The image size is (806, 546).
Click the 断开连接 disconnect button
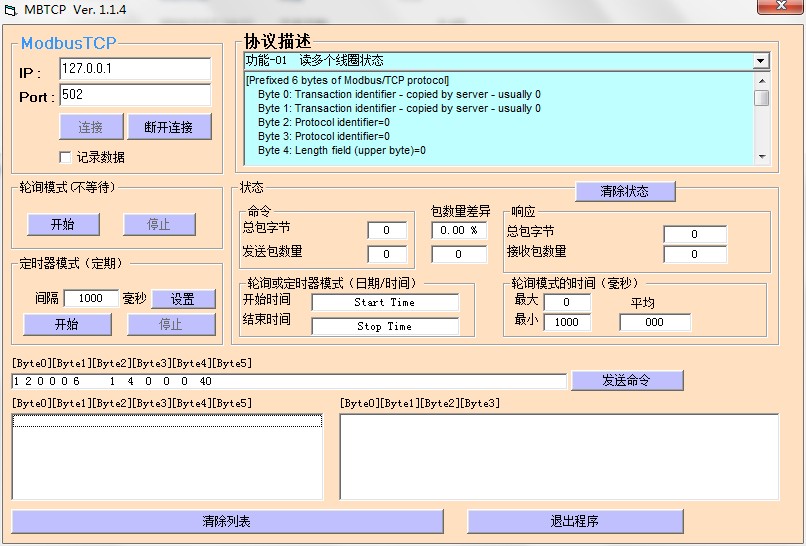(169, 127)
